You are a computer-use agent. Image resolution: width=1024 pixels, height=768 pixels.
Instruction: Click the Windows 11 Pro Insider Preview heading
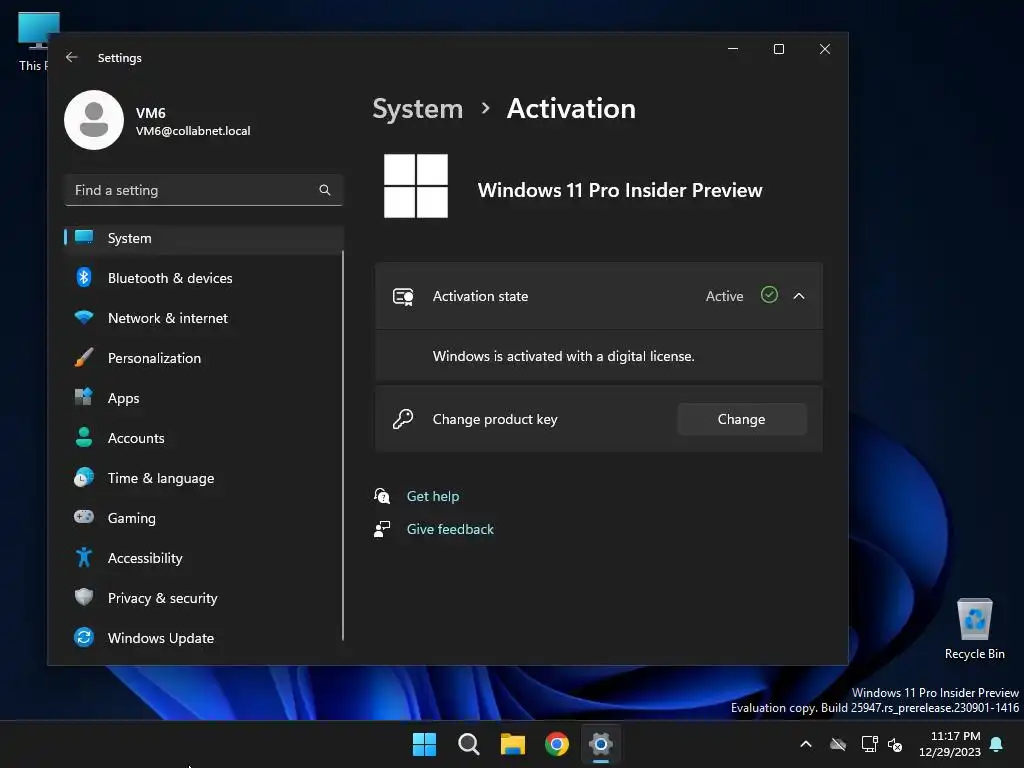coord(620,190)
